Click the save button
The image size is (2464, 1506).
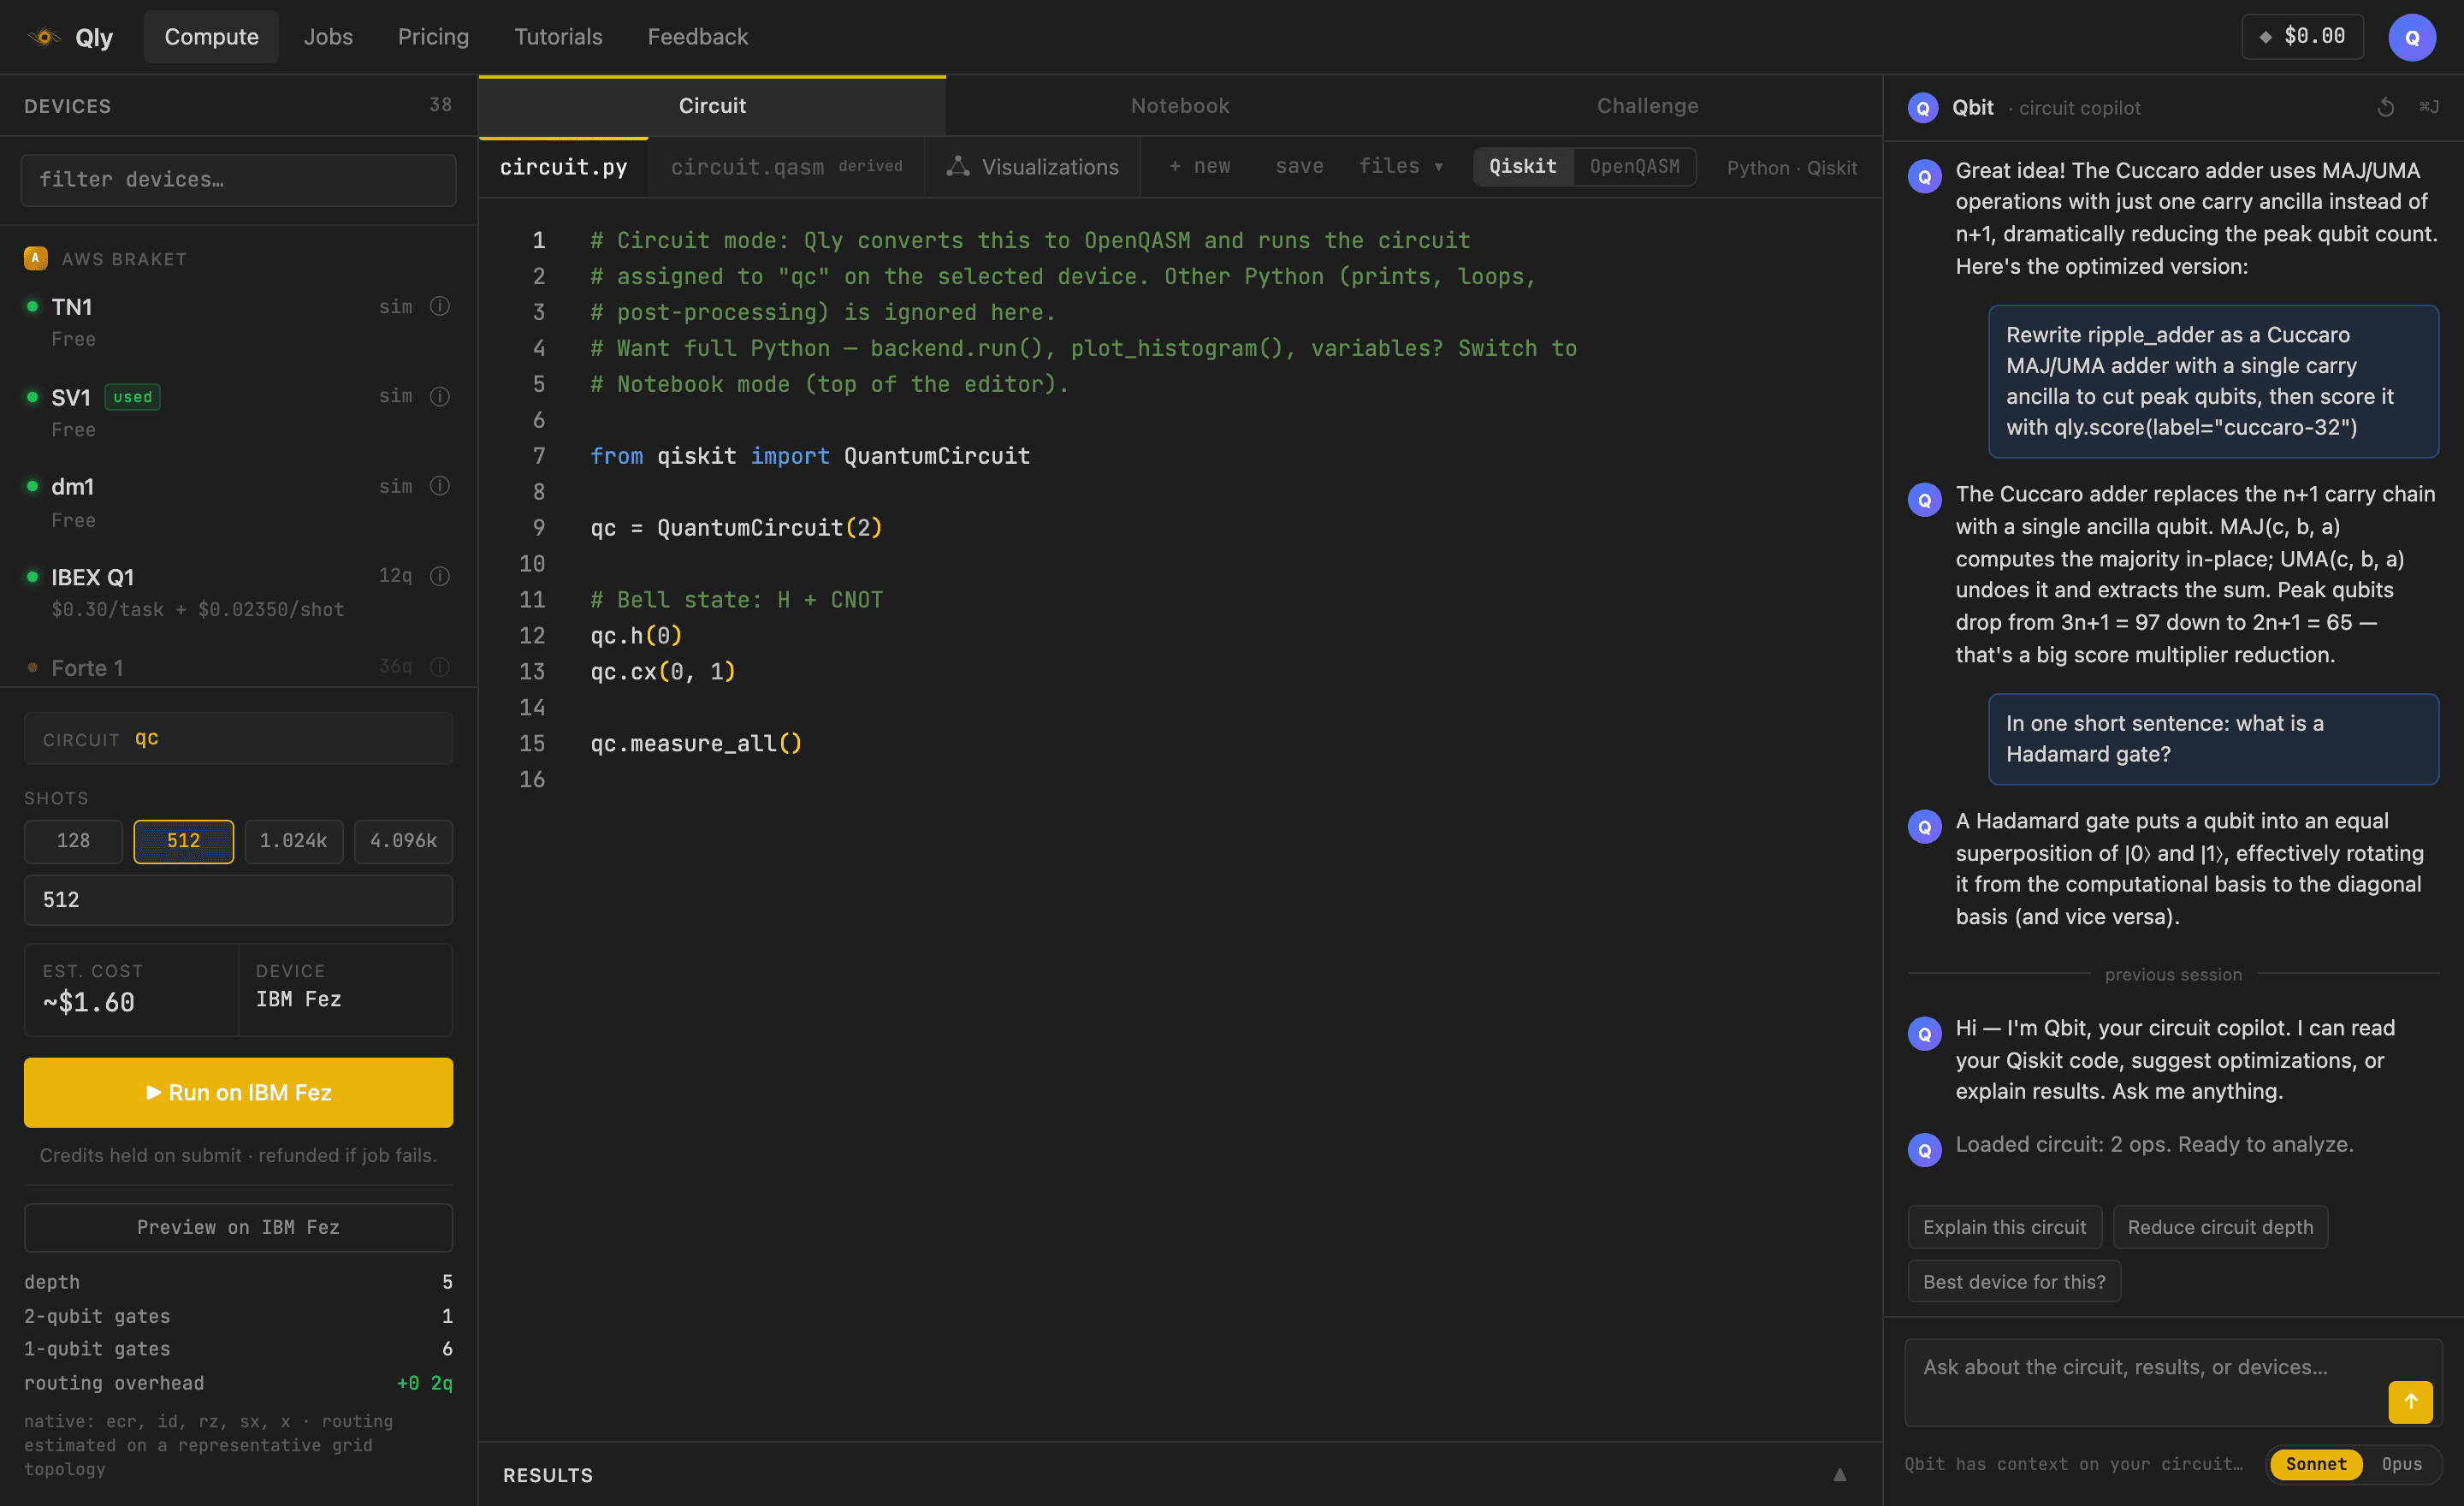coord(1298,166)
